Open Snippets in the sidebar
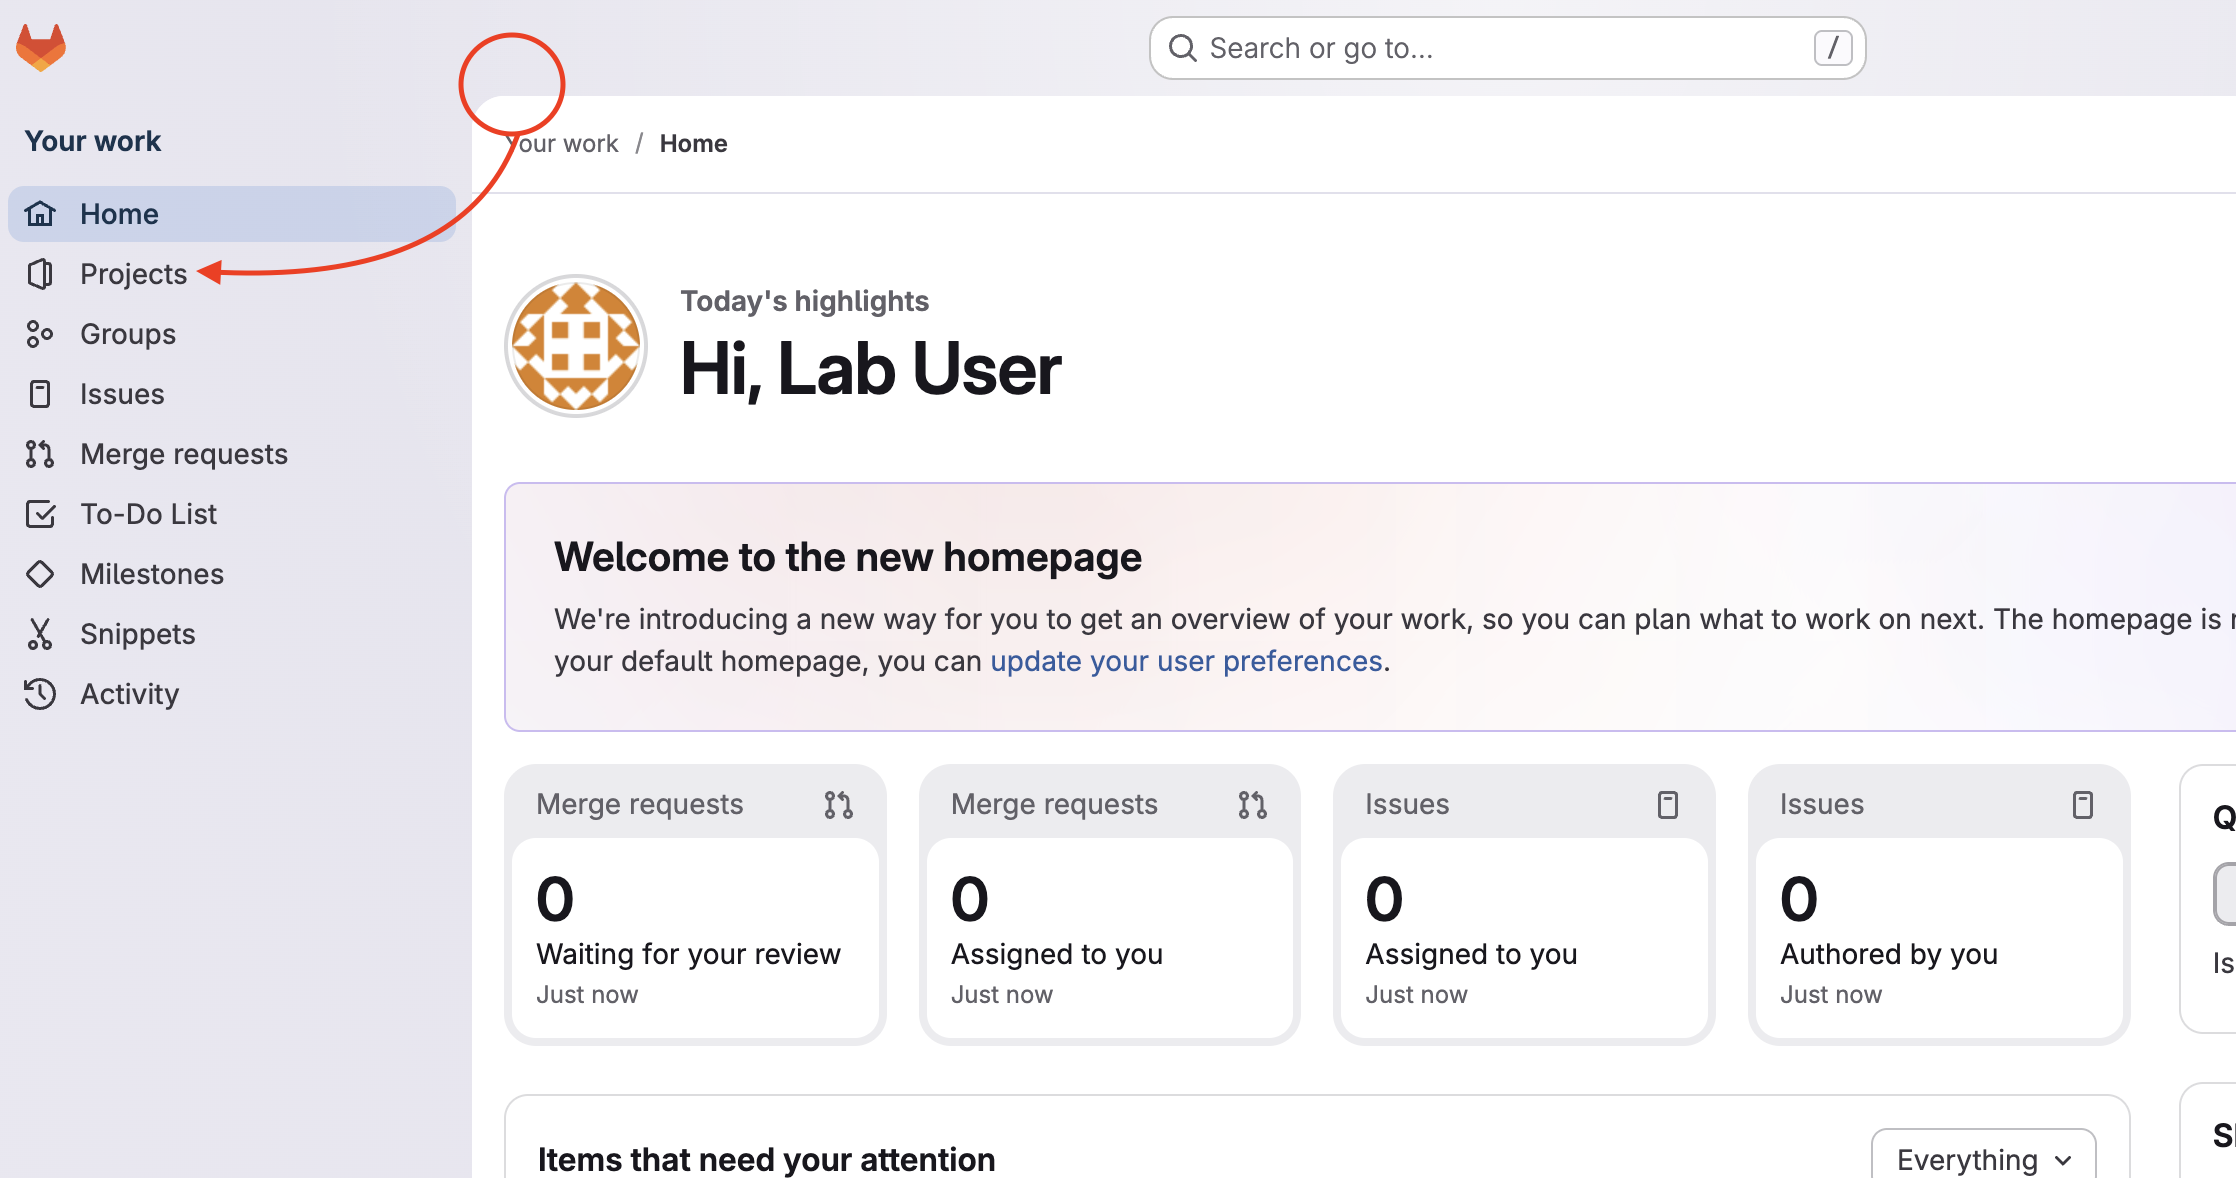This screenshot has height=1178, width=2236. (232, 634)
